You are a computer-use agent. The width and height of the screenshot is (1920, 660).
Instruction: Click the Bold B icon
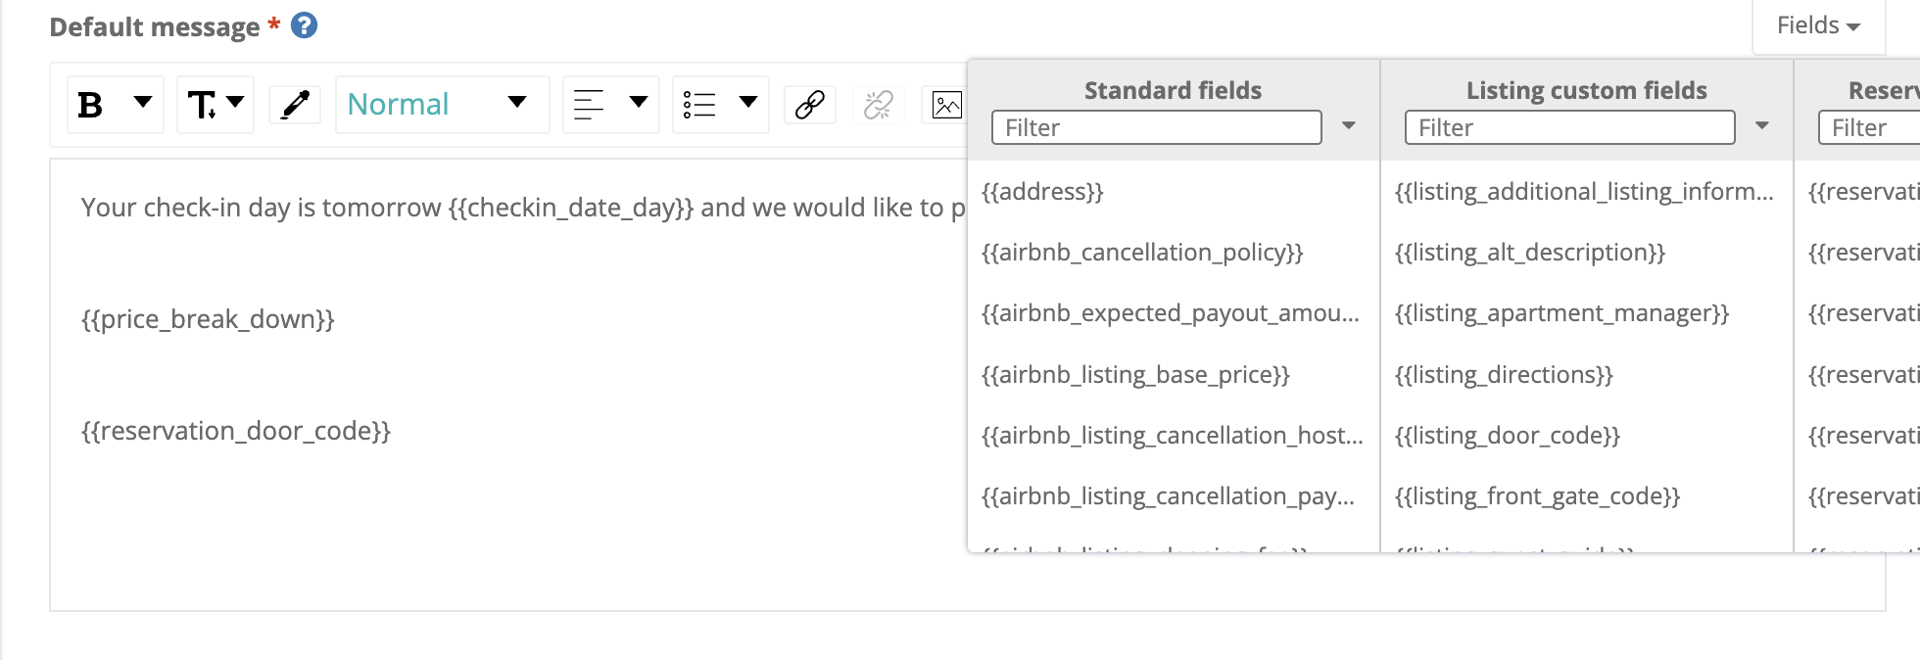[x=91, y=104]
